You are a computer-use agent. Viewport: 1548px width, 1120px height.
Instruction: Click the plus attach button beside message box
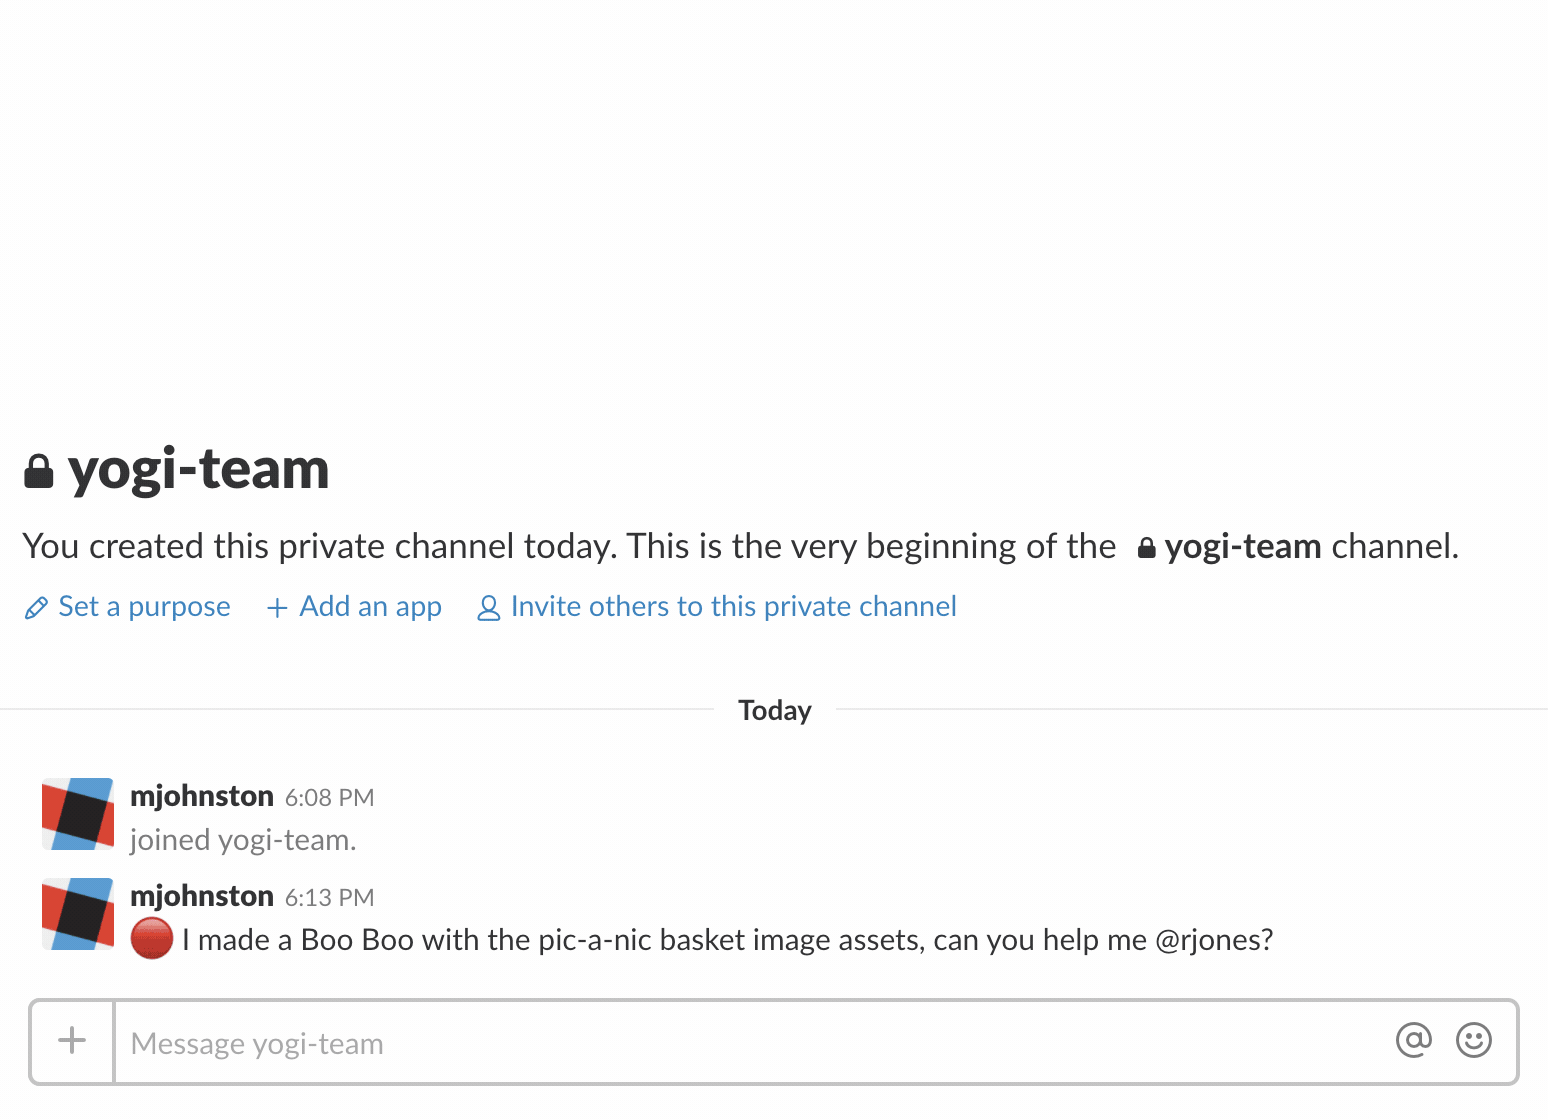pyautogui.click(x=72, y=1041)
